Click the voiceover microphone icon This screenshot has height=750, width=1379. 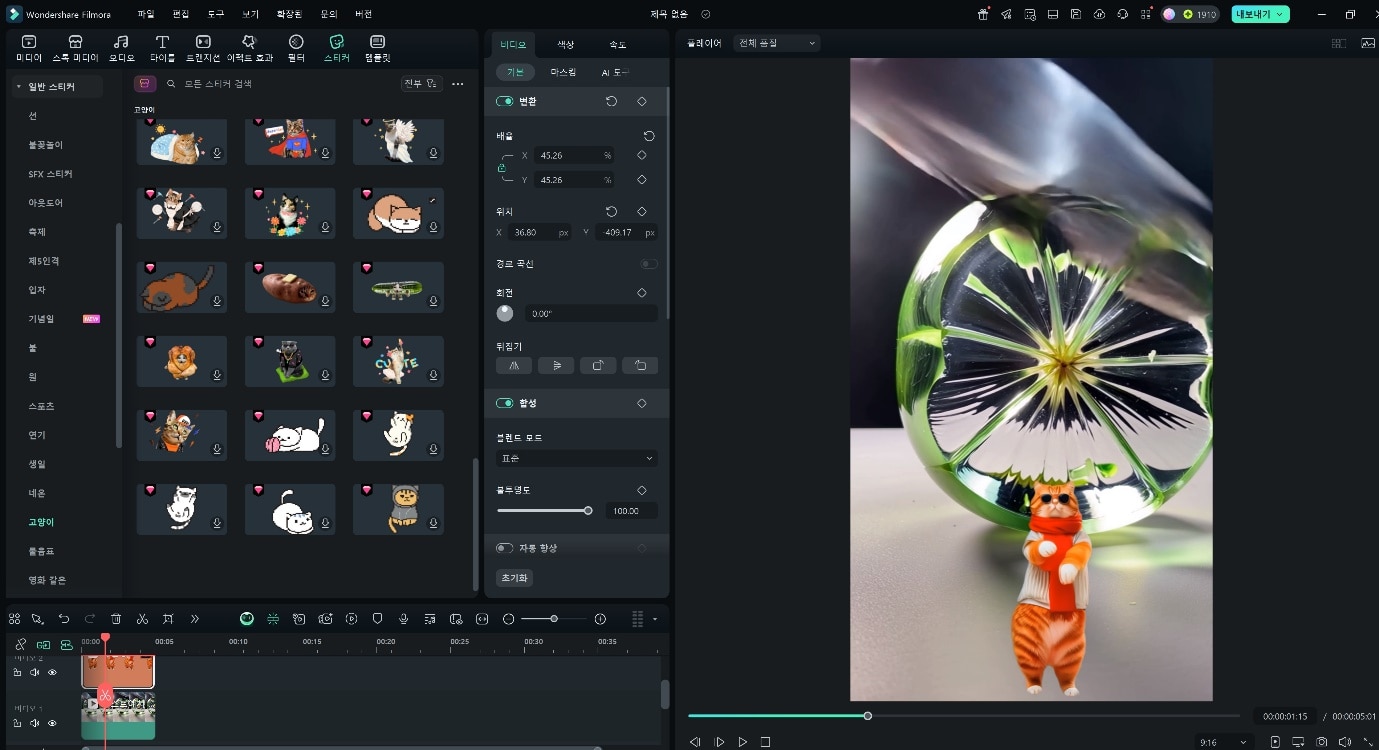(x=403, y=619)
